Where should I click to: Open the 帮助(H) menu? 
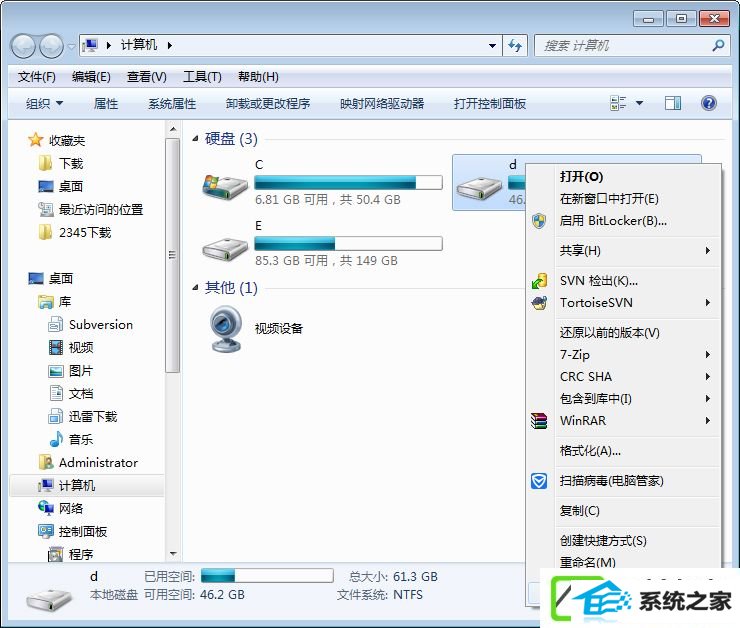click(258, 76)
